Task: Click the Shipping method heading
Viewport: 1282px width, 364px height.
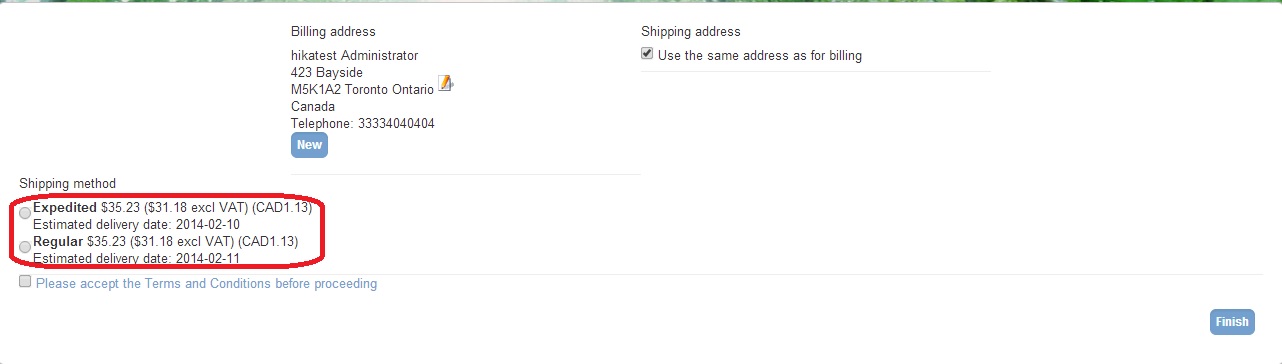Action: click(67, 183)
